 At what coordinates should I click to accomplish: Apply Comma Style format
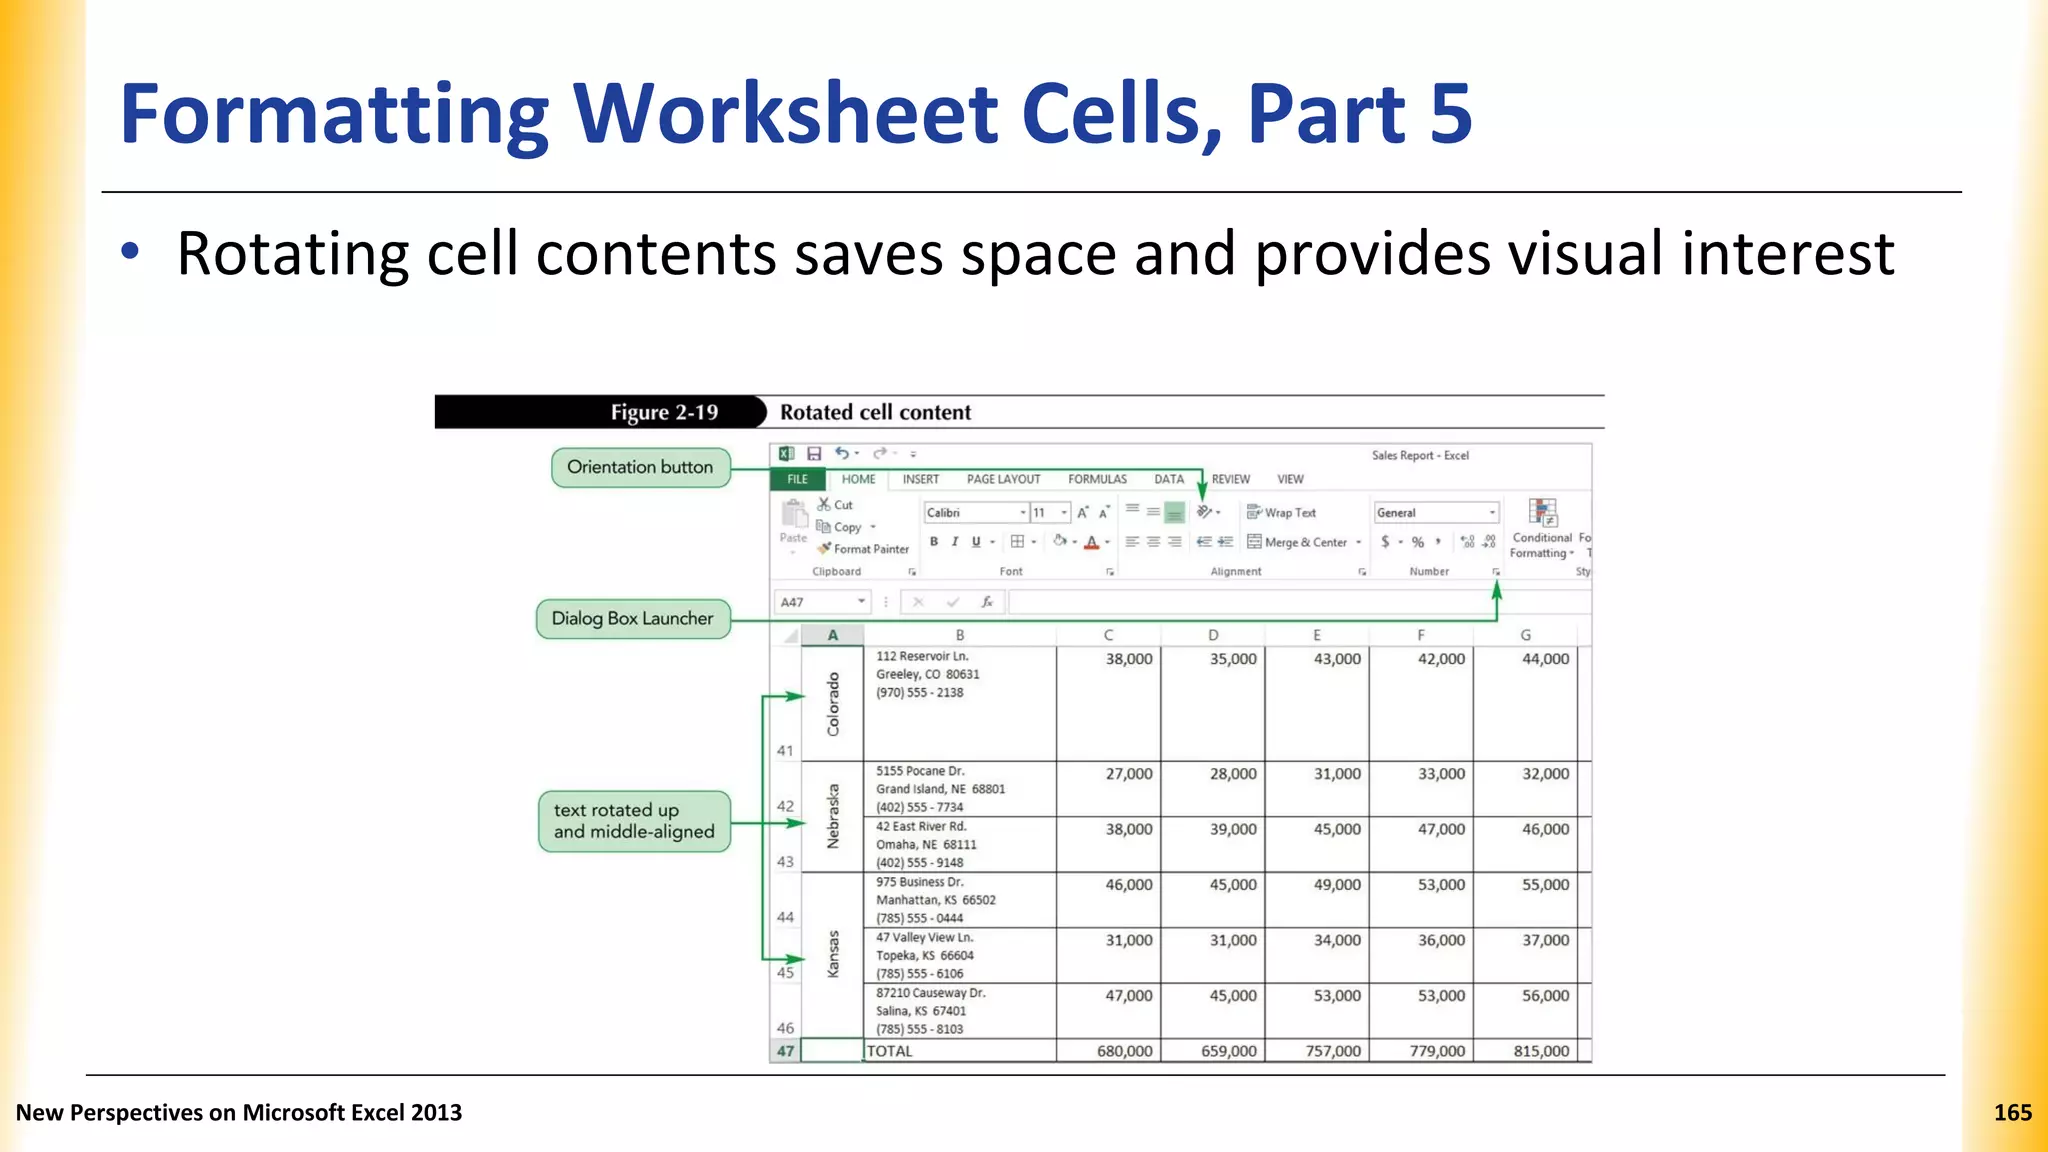click(1438, 542)
